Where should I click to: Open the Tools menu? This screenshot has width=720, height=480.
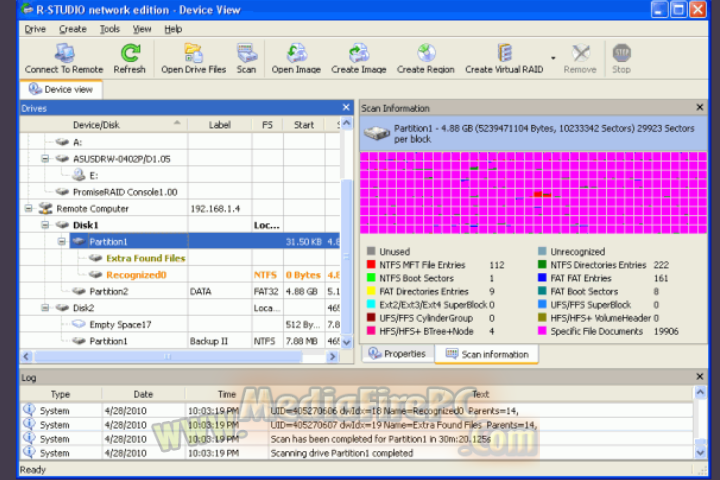(x=110, y=29)
